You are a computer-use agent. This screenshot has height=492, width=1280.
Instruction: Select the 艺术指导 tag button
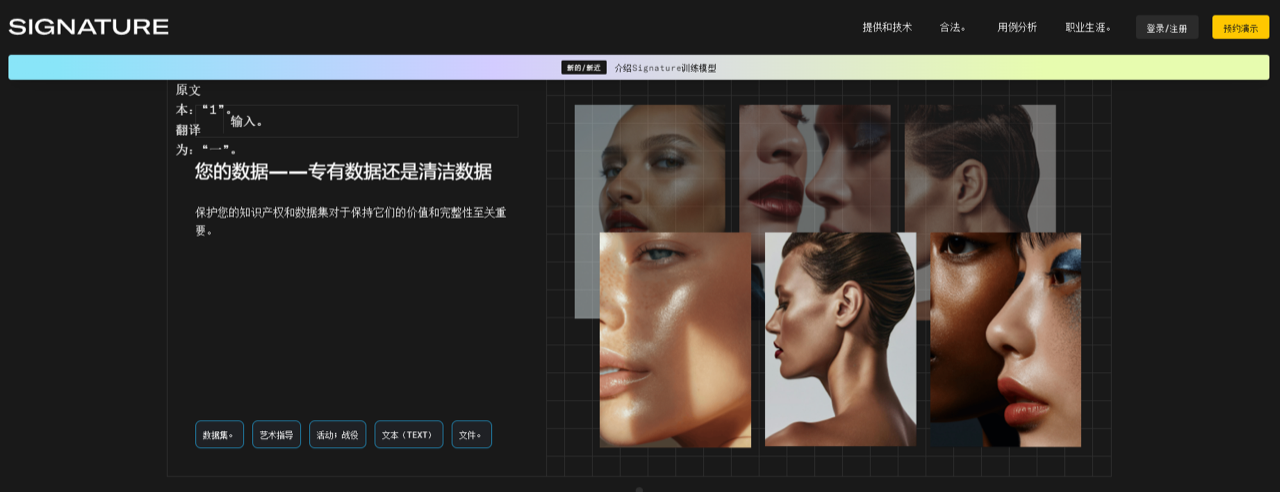[x=276, y=434]
